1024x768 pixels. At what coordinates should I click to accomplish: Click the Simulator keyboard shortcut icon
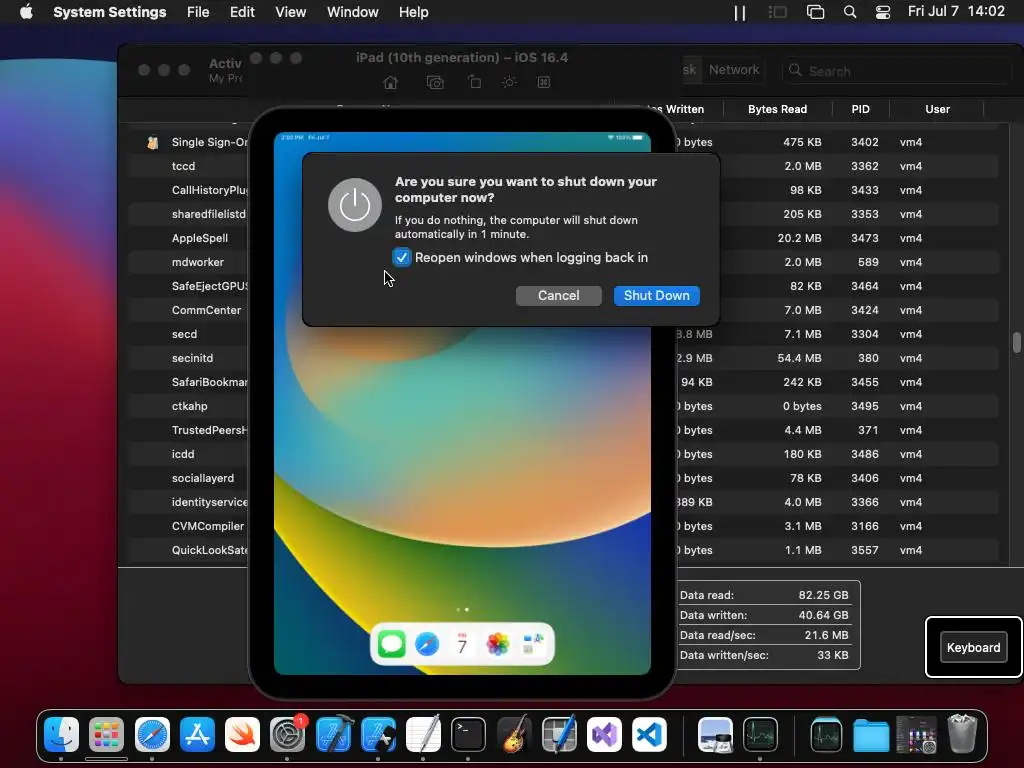tap(543, 82)
